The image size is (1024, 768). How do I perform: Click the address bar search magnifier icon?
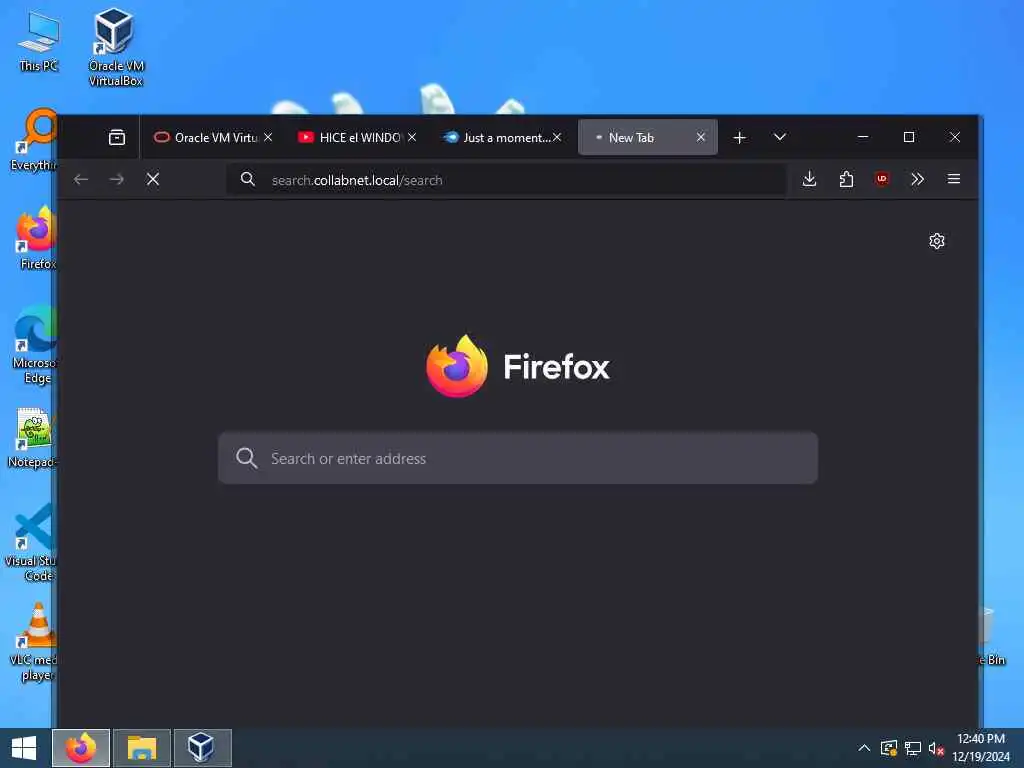click(x=248, y=179)
